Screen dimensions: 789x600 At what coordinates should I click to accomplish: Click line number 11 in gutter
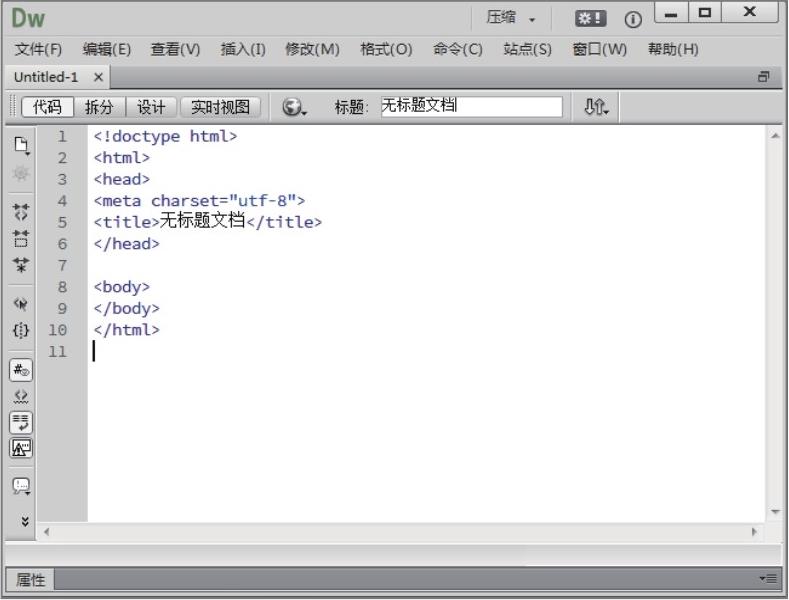point(58,352)
